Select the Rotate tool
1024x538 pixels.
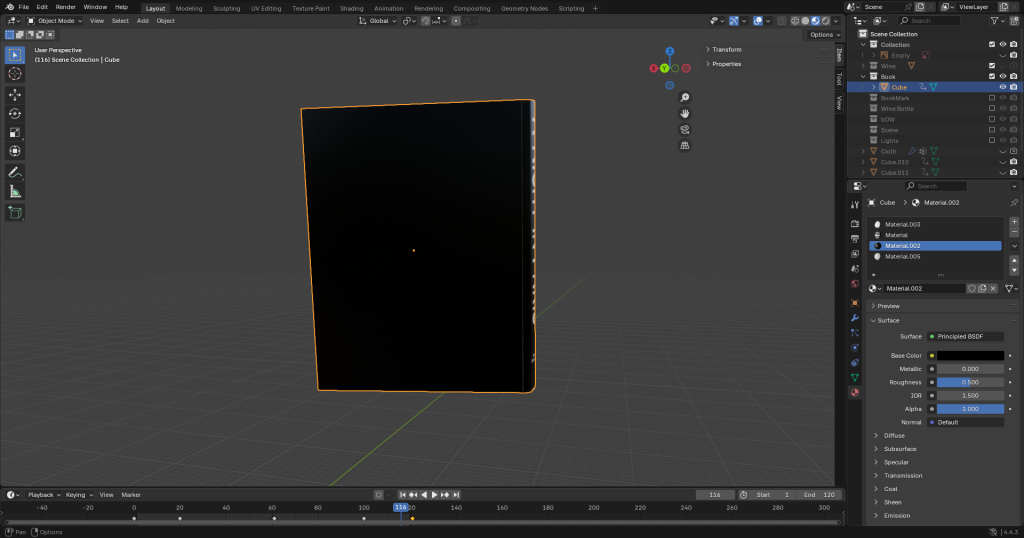click(15, 113)
